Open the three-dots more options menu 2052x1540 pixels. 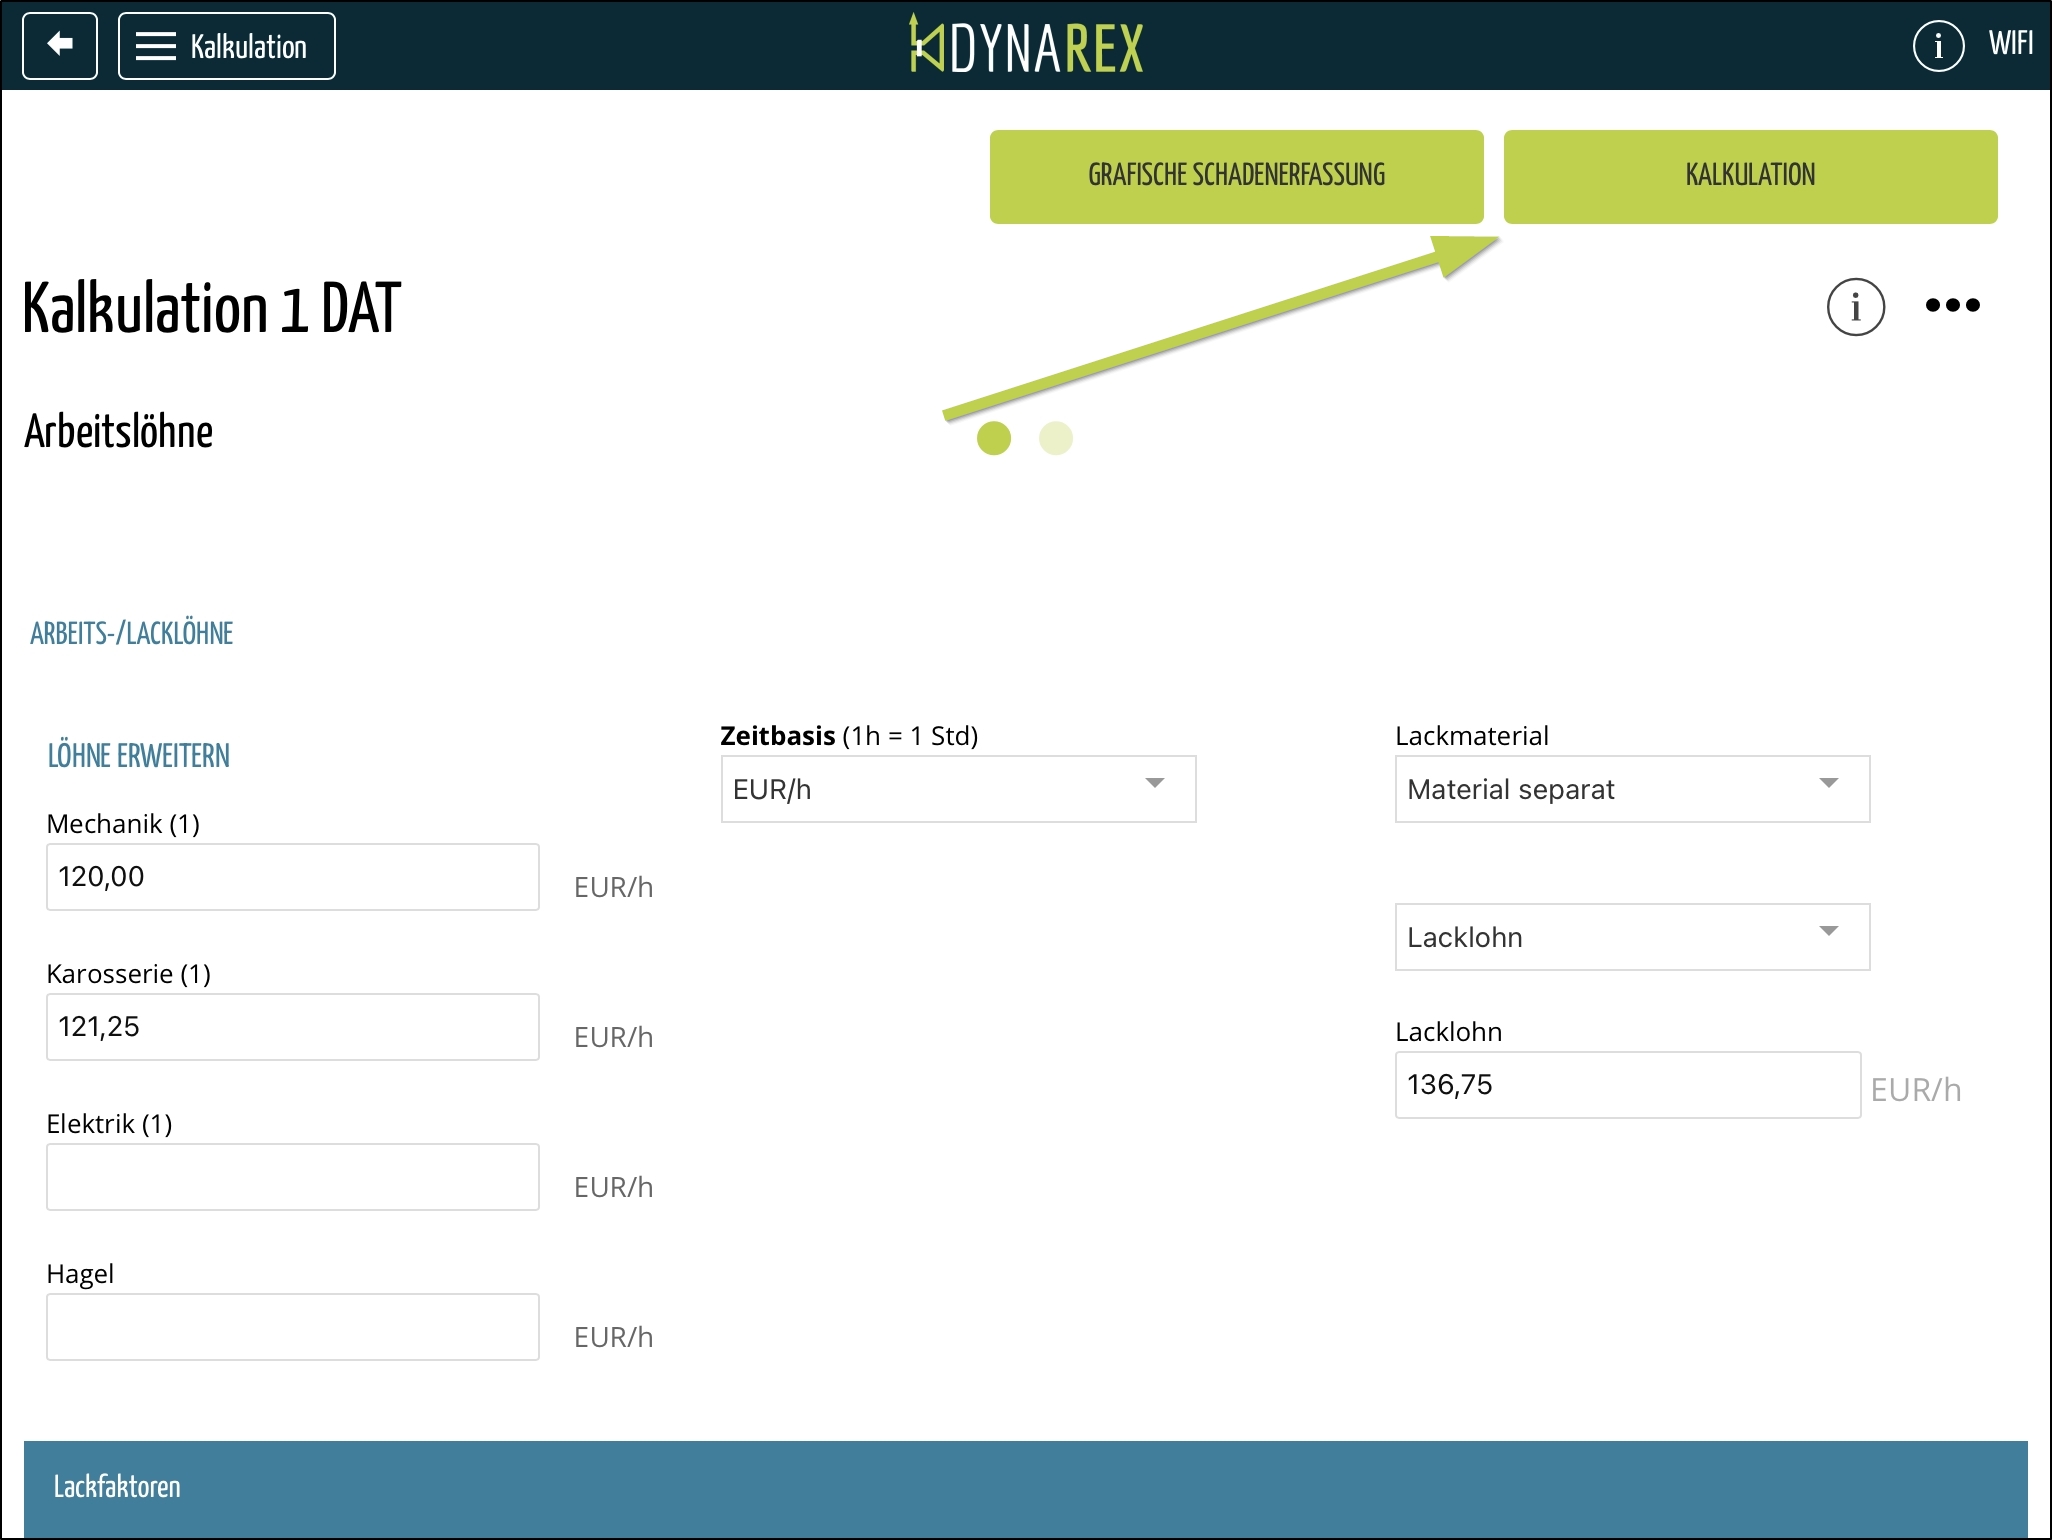click(1952, 306)
